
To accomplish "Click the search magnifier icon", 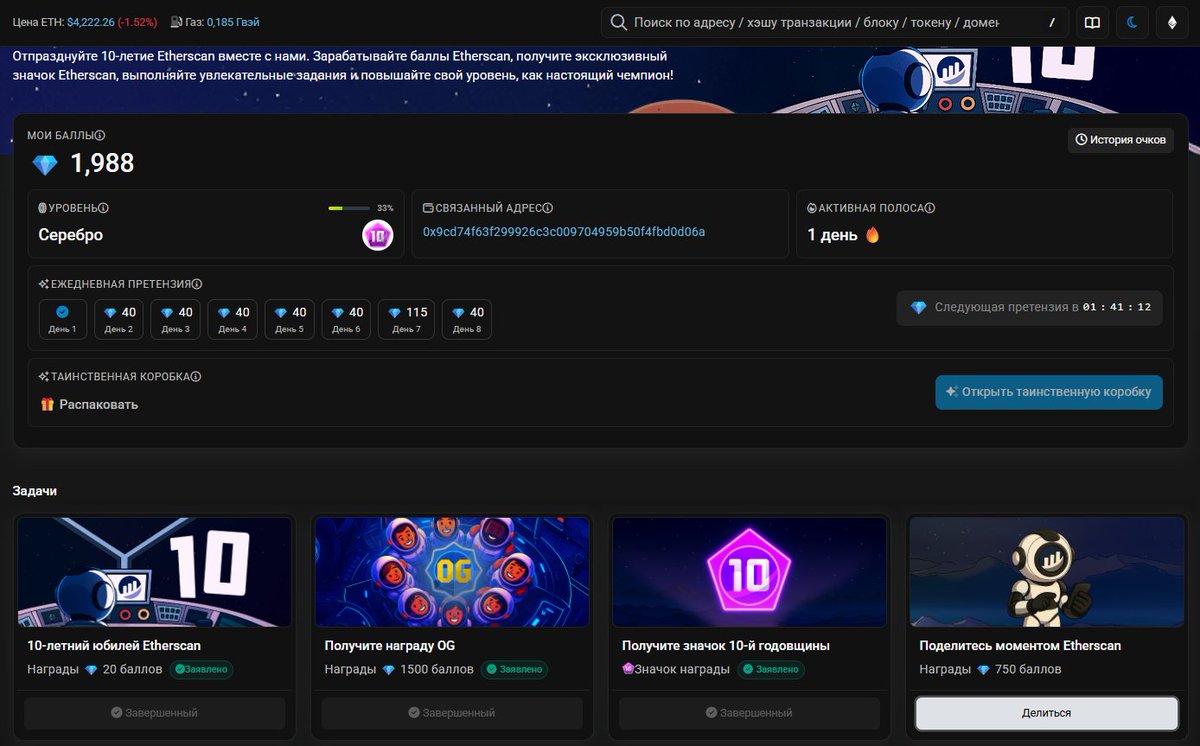I will tap(618, 22).
